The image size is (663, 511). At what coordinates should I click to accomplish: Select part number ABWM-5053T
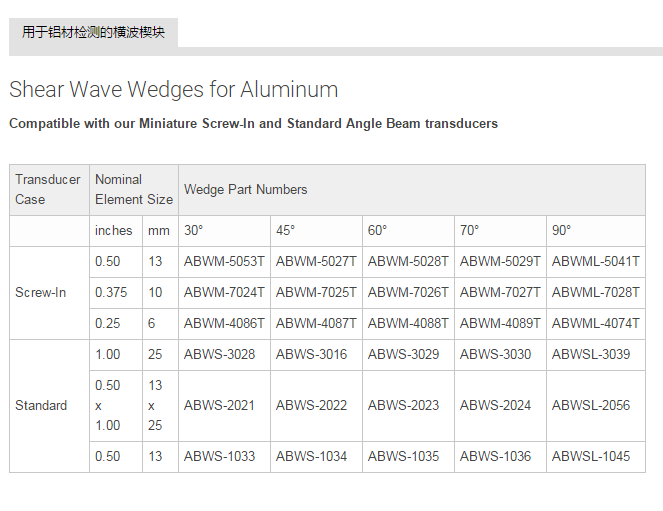[224, 262]
